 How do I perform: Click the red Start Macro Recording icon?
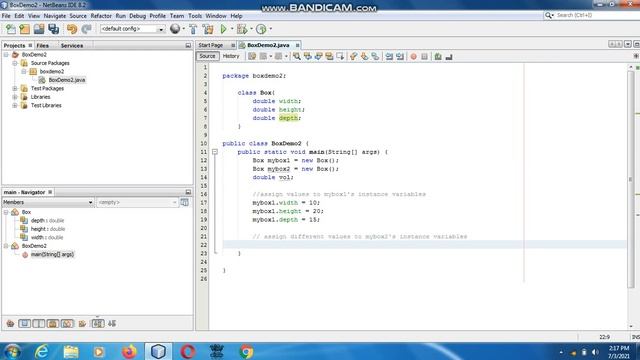click(x=413, y=56)
